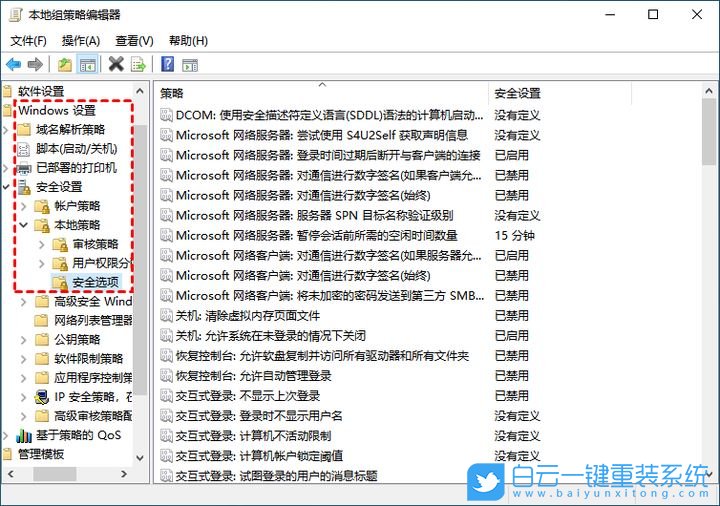Click policy icon beside 关机: 清除虚拟内存页面文件

pyautogui.click(x=166, y=315)
